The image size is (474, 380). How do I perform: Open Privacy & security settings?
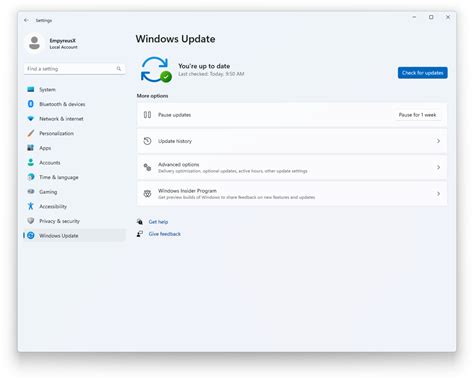pyautogui.click(x=75, y=221)
